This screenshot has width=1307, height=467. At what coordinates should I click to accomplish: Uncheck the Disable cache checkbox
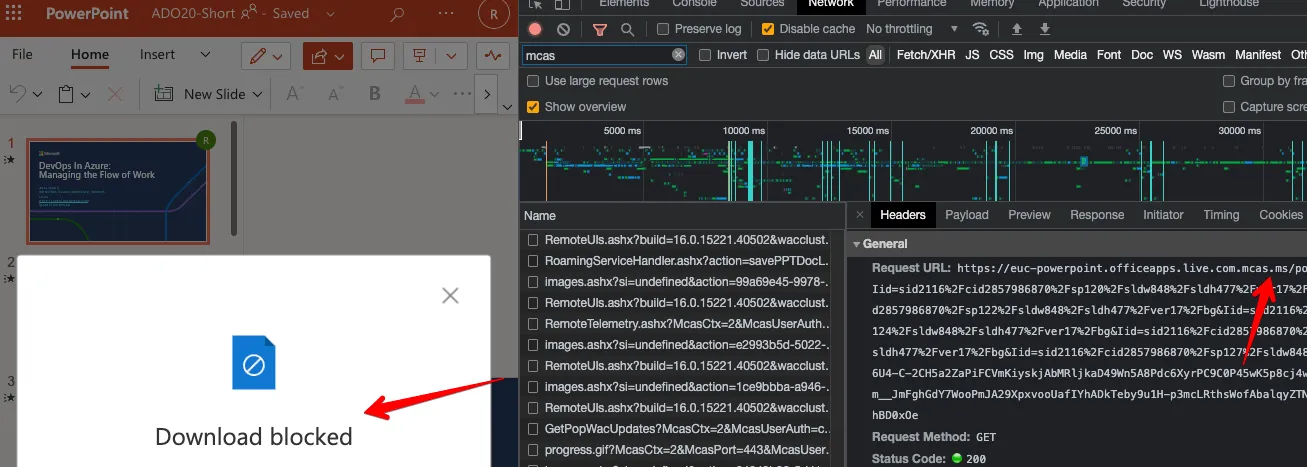(x=768, y=30)
